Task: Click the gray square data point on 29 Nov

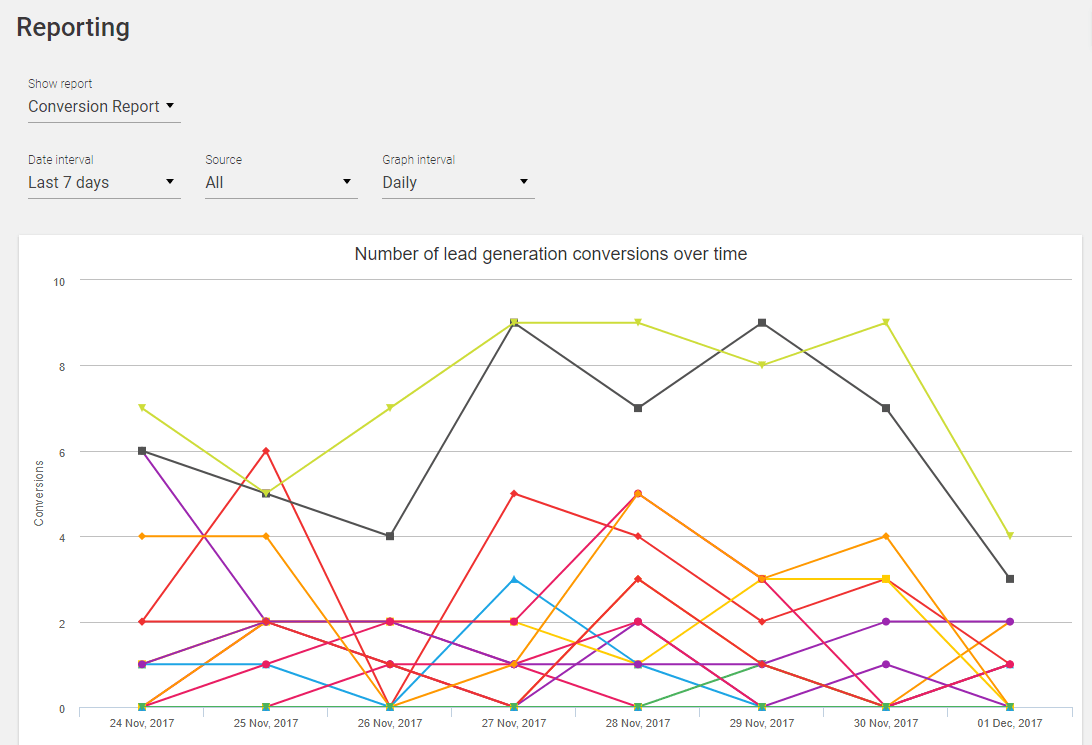Action: 762,323
